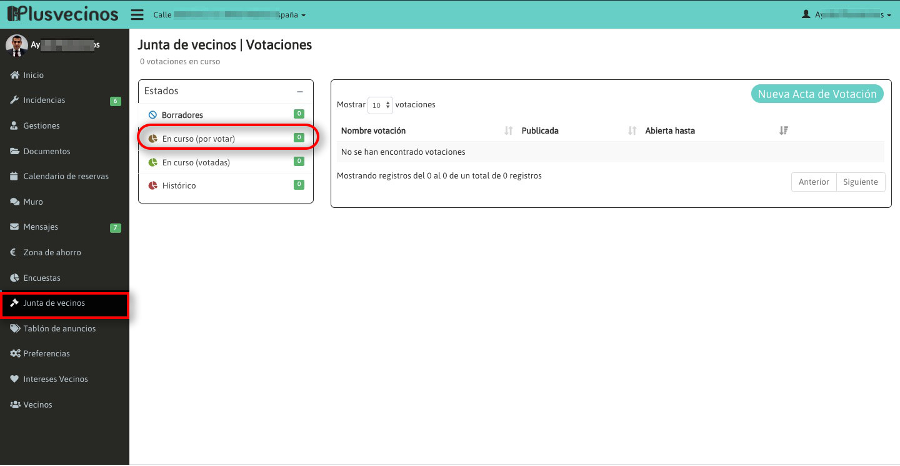Click the Calendario de reservas calendar icon
This screenshot has height=466, width=900.
pyautogui.click(x=15, y=176)
